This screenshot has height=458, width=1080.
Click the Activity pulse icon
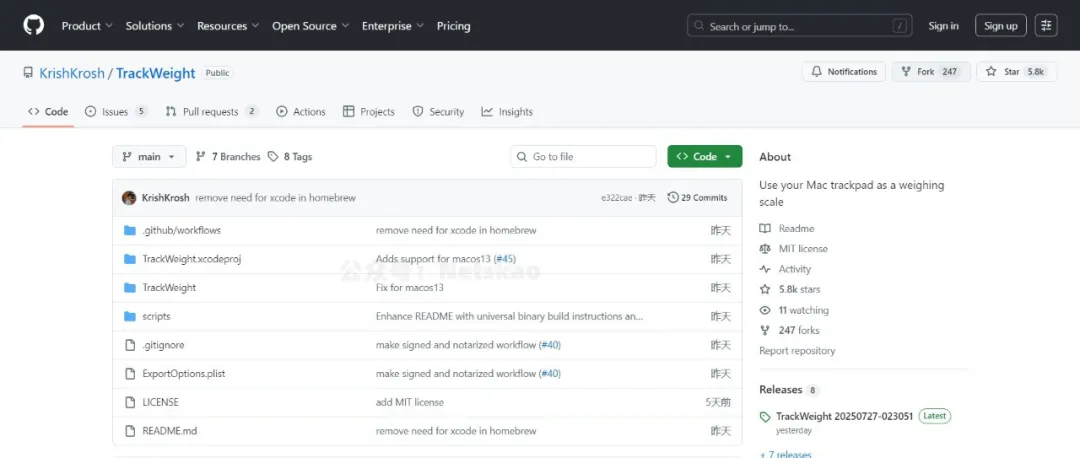click(765, 269)
